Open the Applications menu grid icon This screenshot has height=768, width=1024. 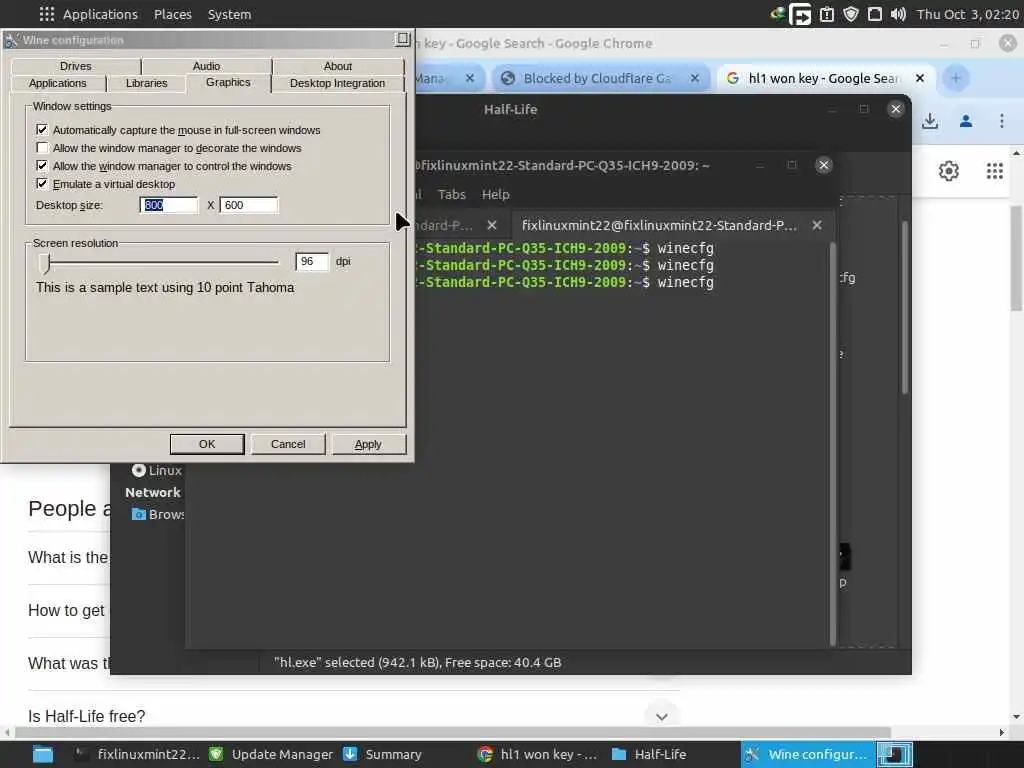46,14
